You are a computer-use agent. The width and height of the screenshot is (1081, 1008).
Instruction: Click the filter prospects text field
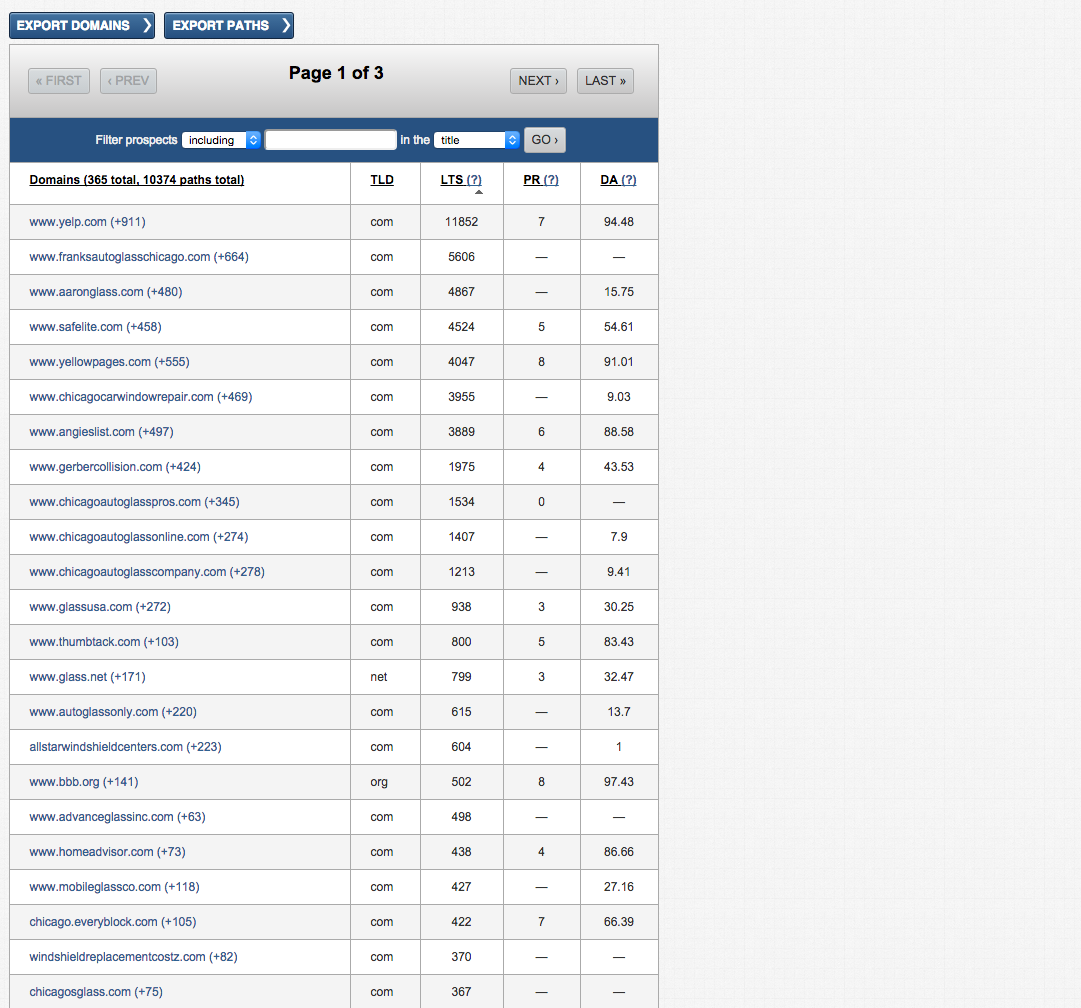pos(331,140)
